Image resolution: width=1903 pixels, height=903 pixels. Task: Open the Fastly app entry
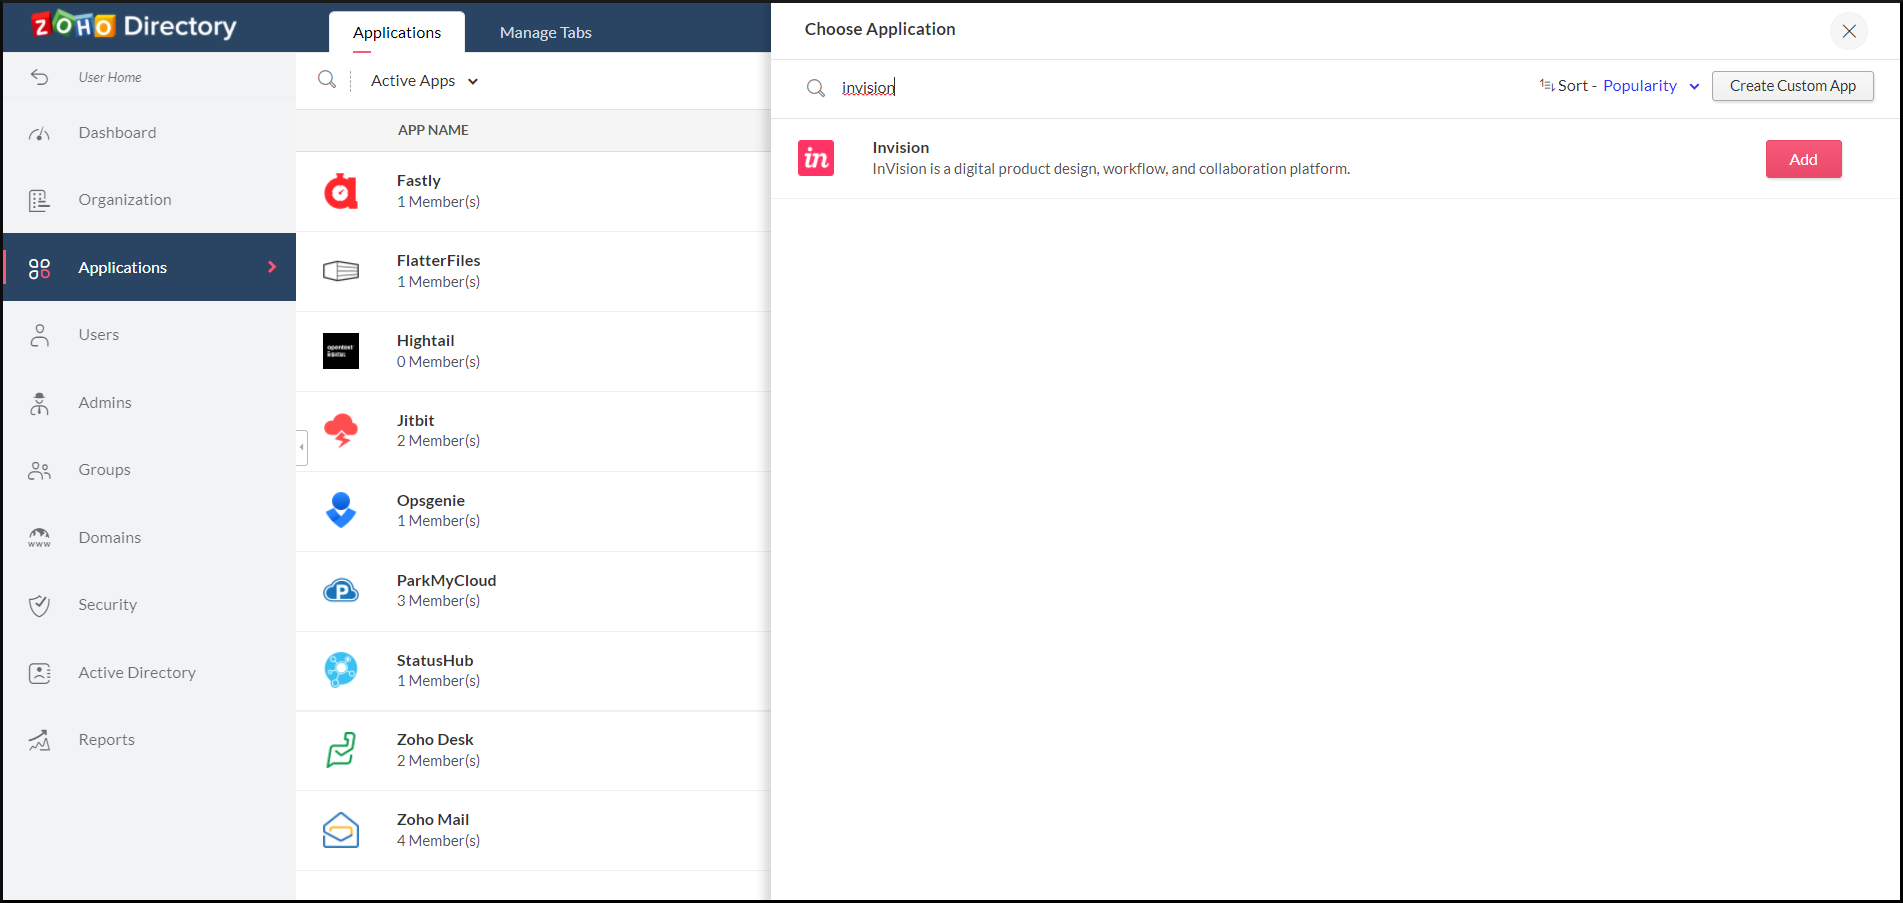click(x=533, y=191)
